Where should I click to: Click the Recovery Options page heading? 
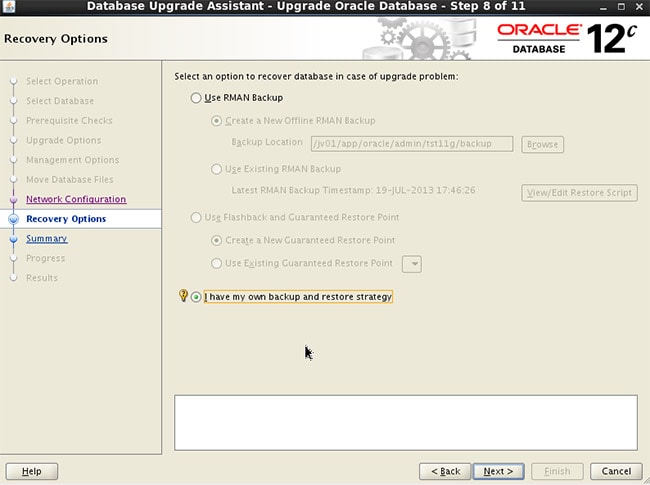56,39
